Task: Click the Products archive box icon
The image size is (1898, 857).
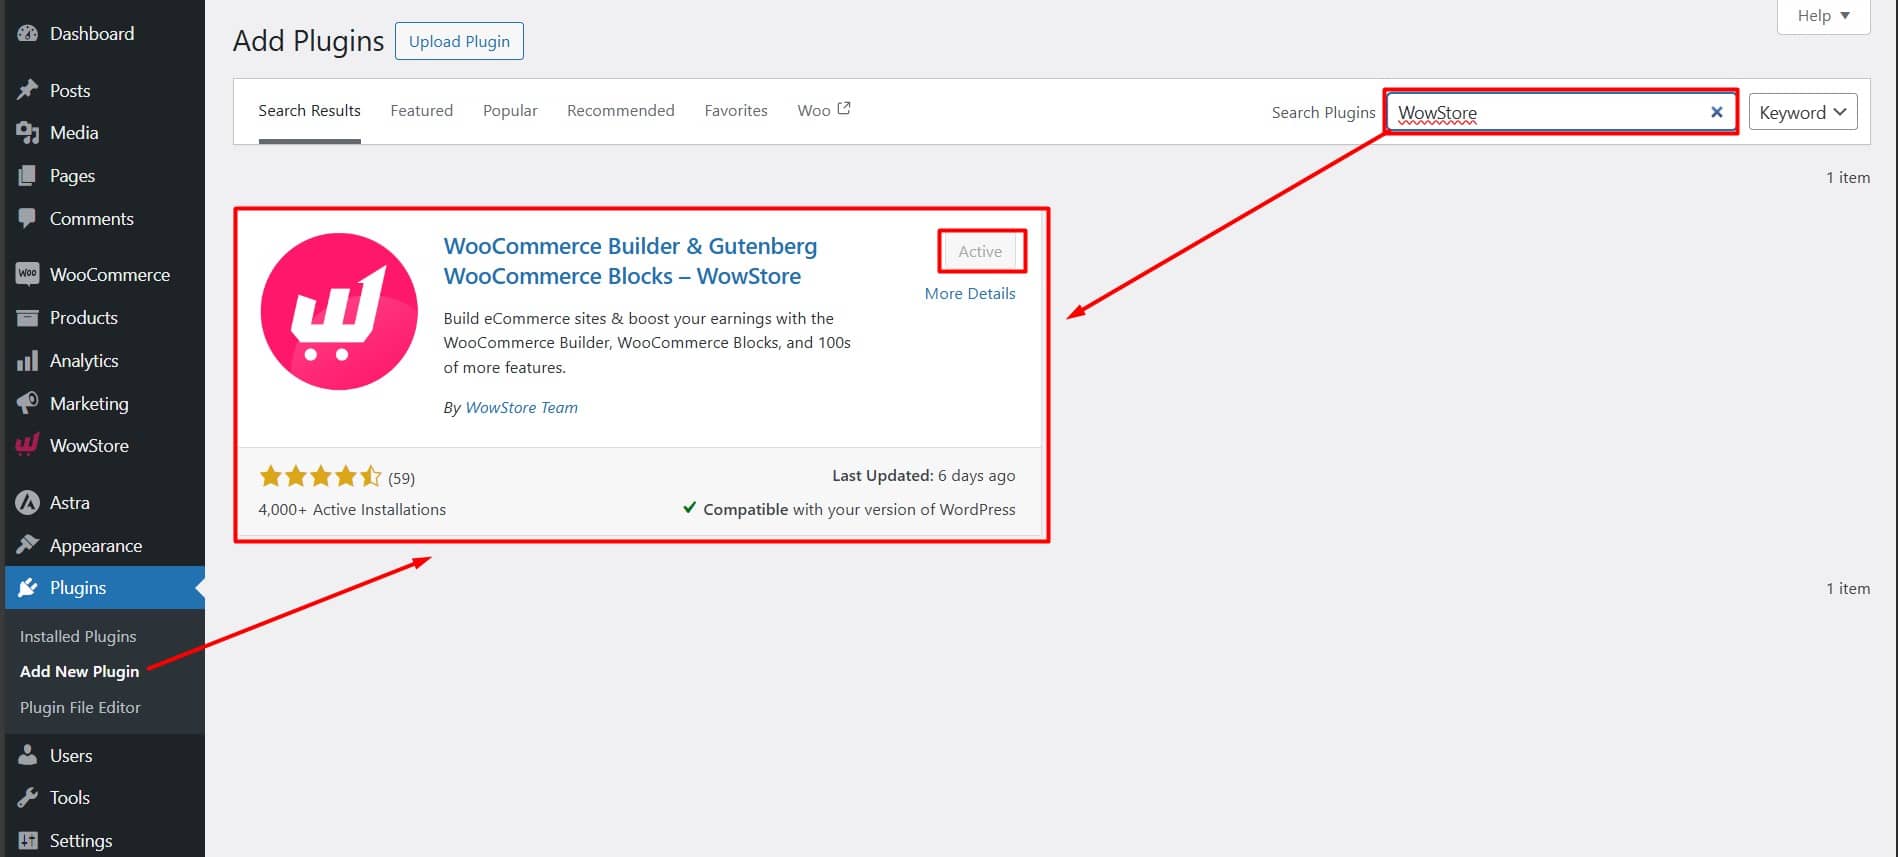Action: (x=27, y=317)
